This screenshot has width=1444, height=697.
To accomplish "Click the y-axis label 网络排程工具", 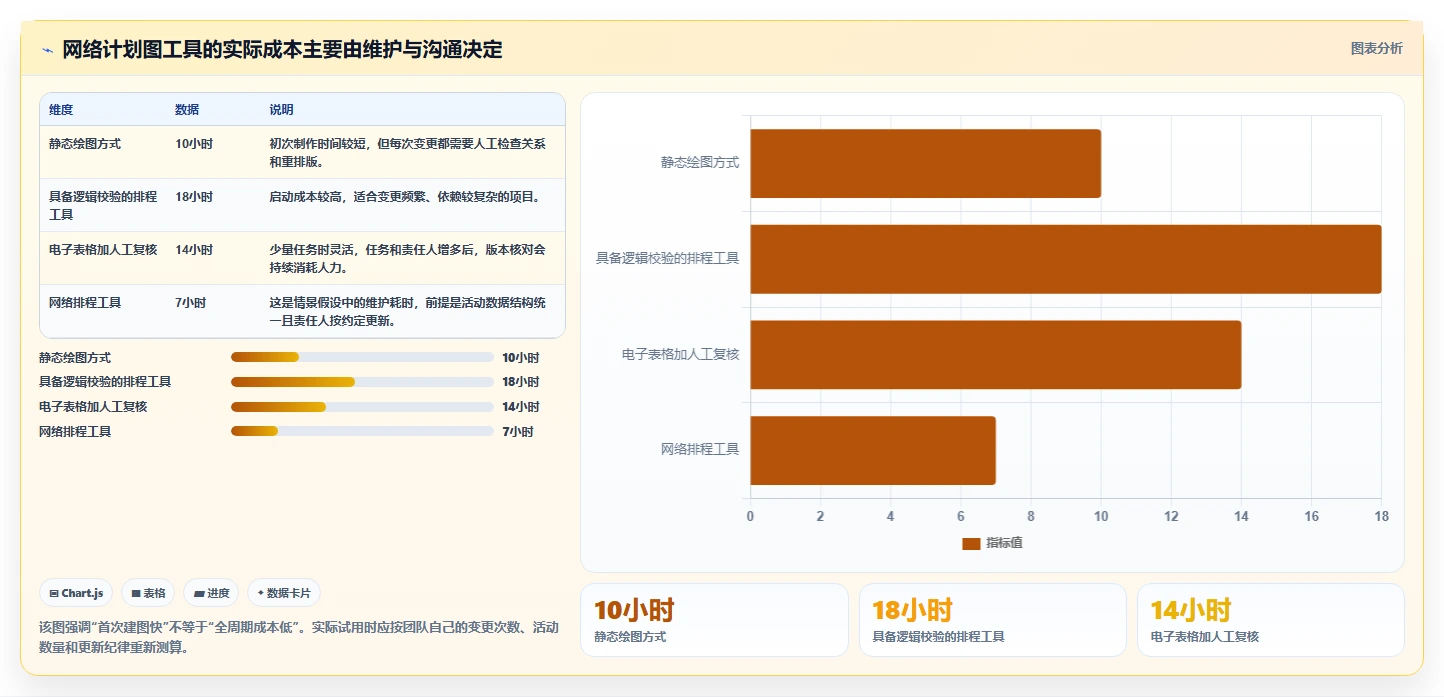I will click(x=700, y=450).
